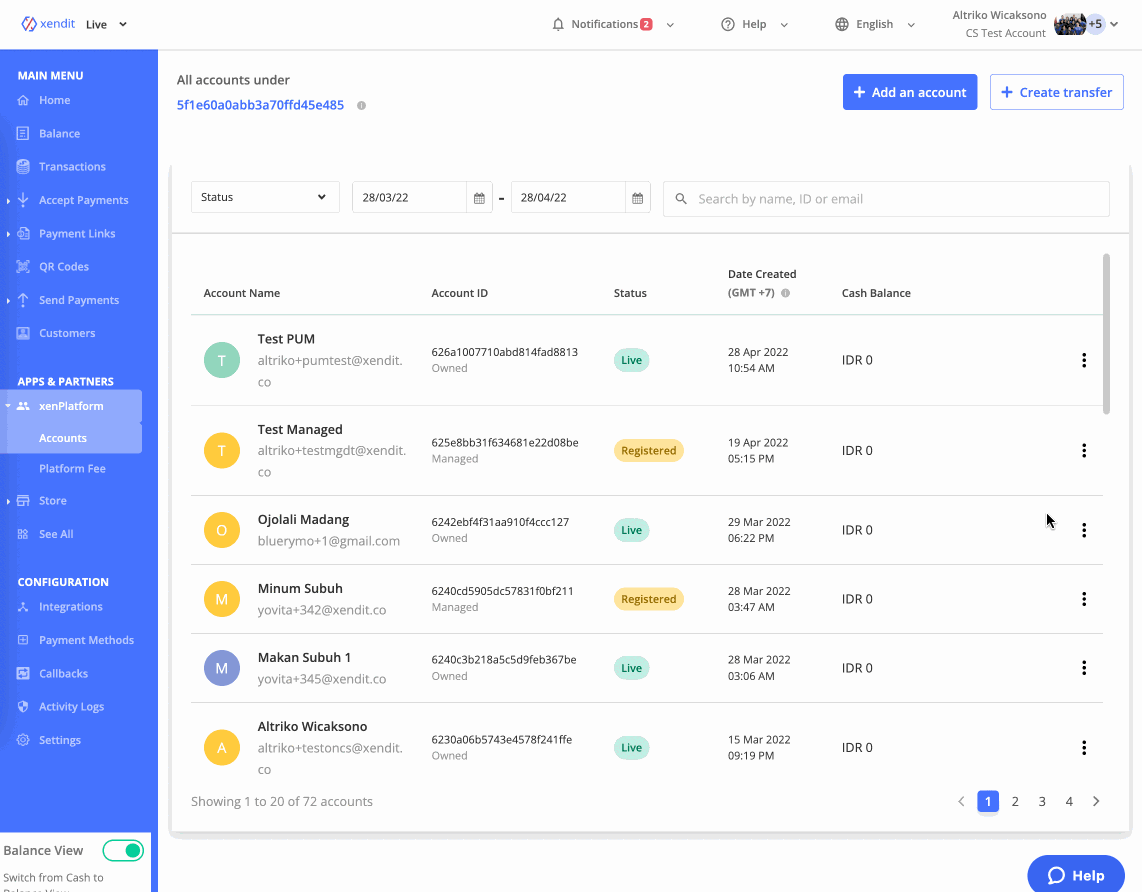Open Platform Fee in sidebar

coord(72,468)
